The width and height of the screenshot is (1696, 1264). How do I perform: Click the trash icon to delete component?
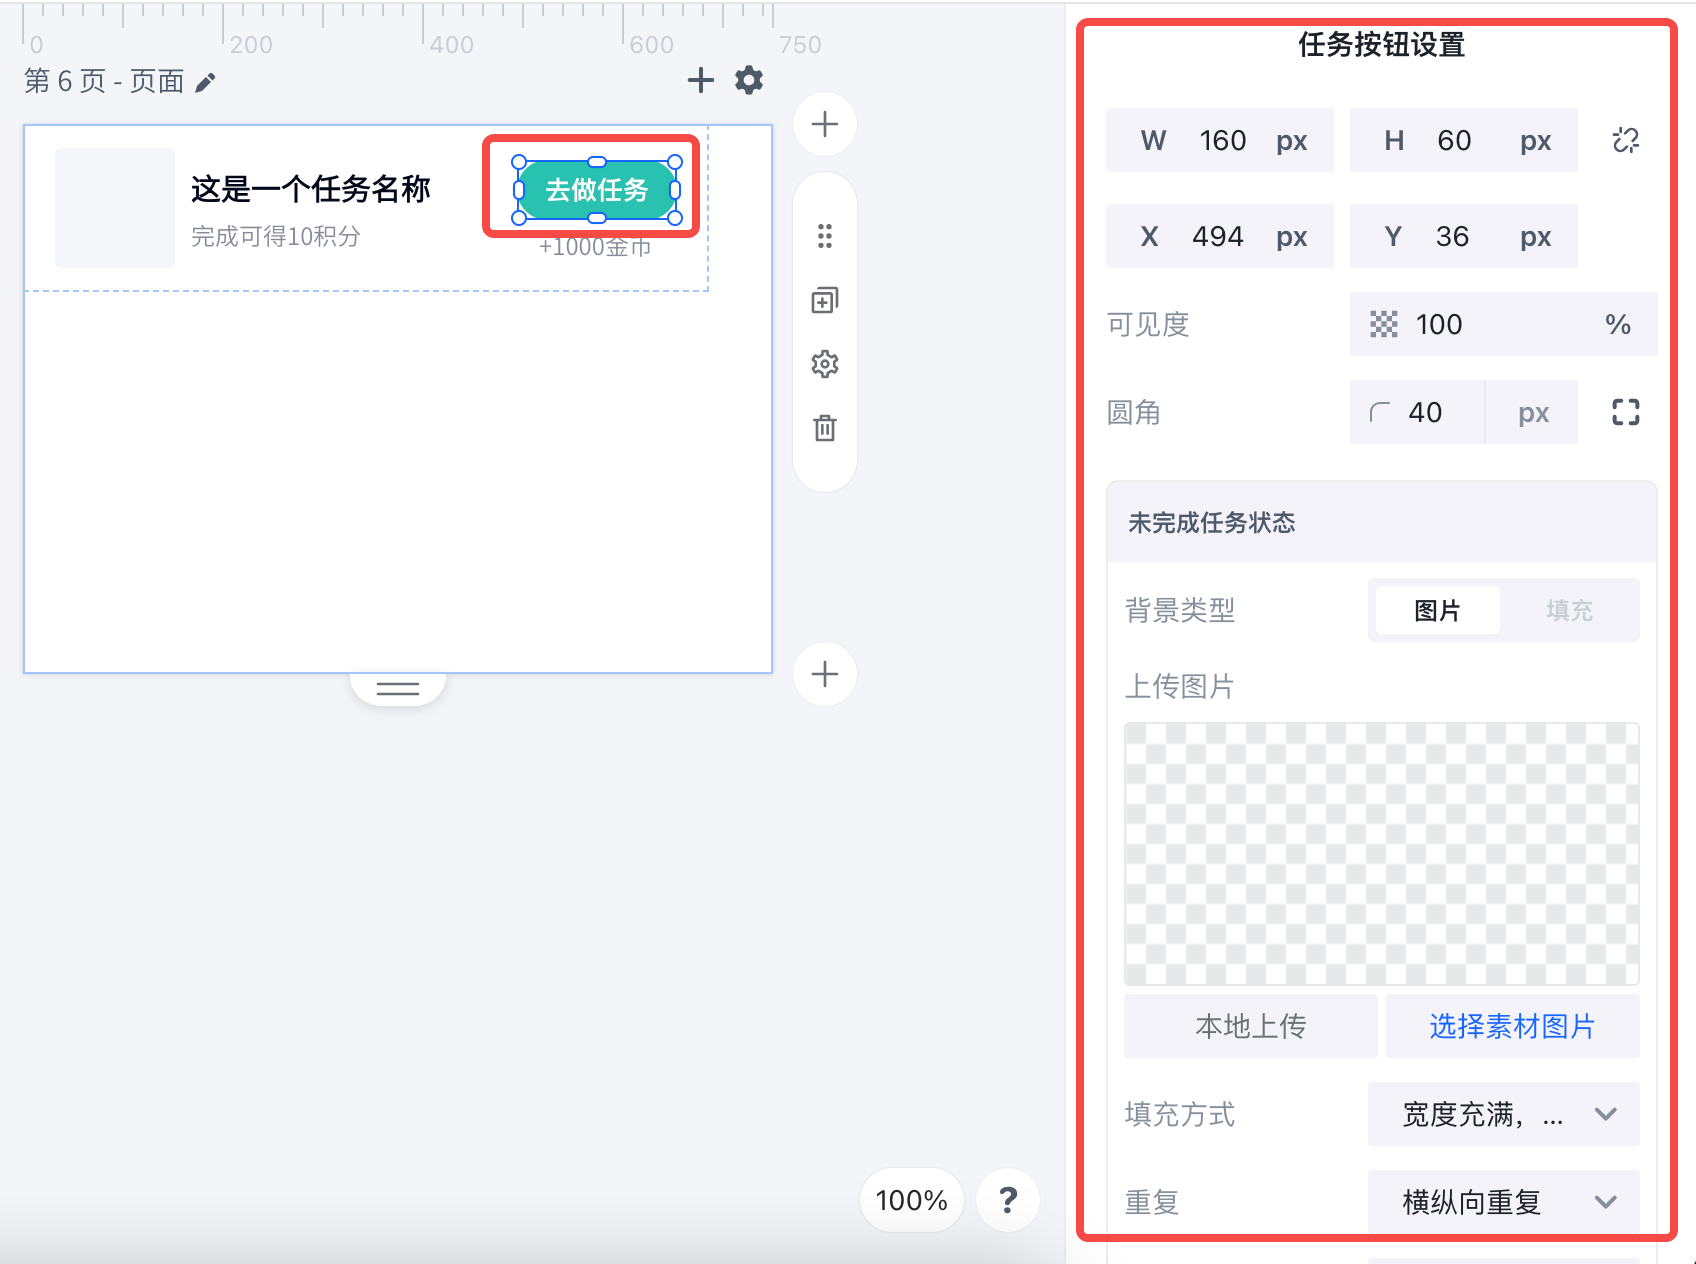tap(825, 428)
